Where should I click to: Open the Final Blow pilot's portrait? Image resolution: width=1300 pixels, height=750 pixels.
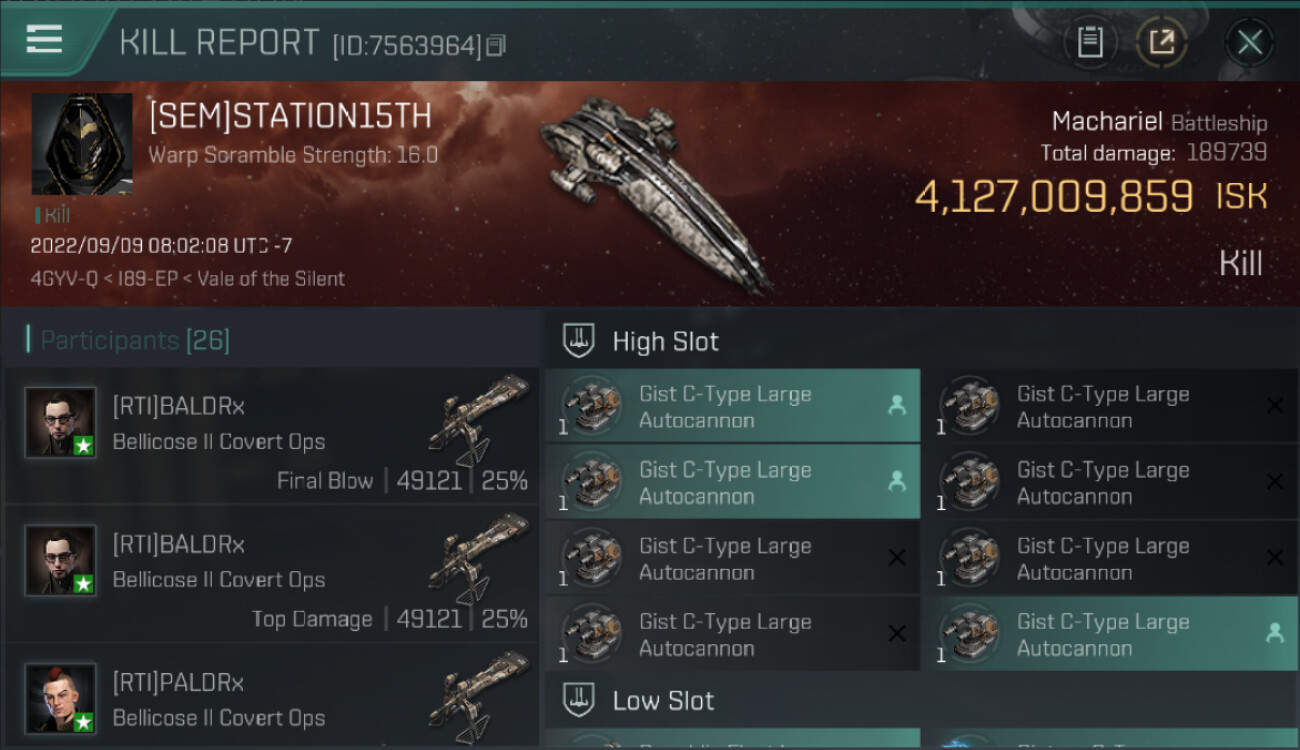pyautogui.click(x=61, y=422)
